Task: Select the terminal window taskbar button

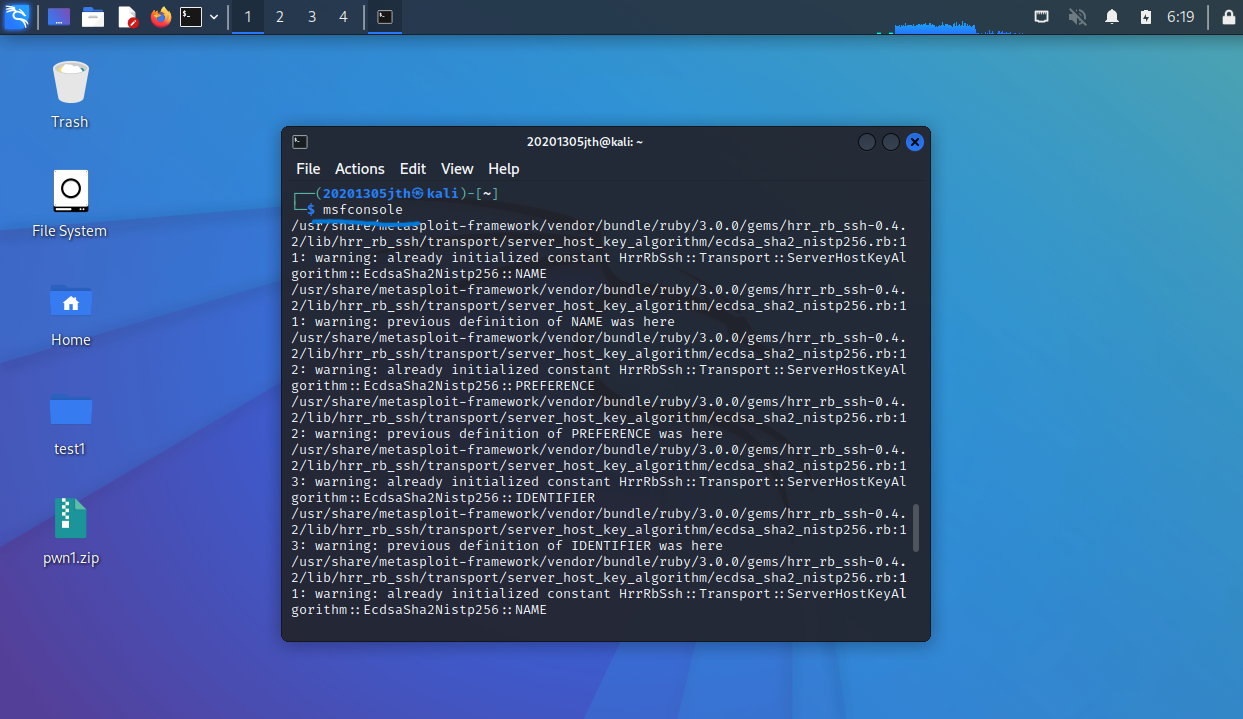Action: (385, 17)
